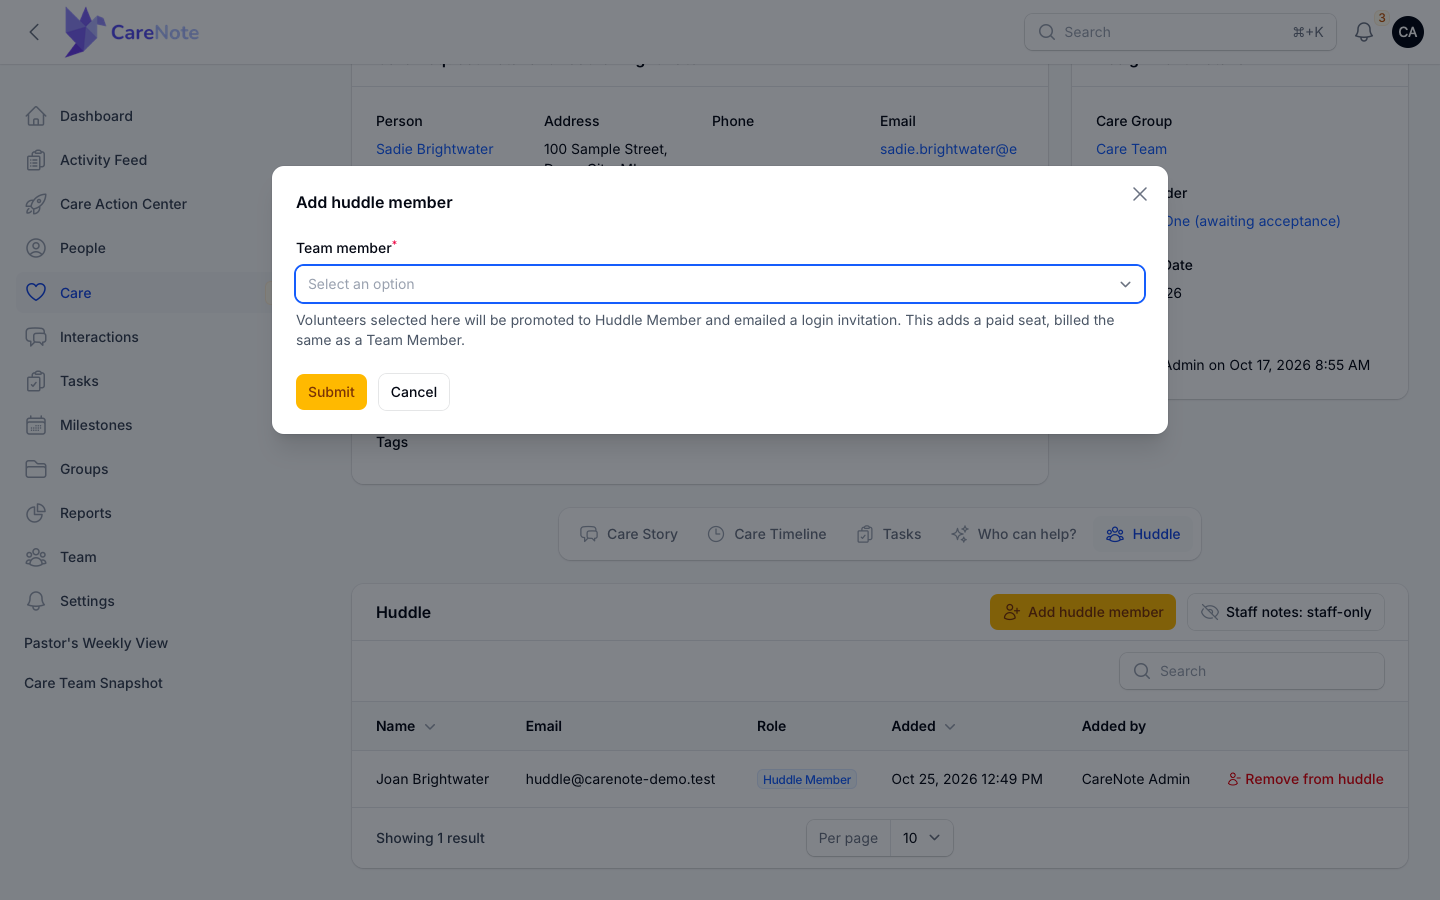
Task: Open the Who can help? tab
Action: pos(1014,534)
